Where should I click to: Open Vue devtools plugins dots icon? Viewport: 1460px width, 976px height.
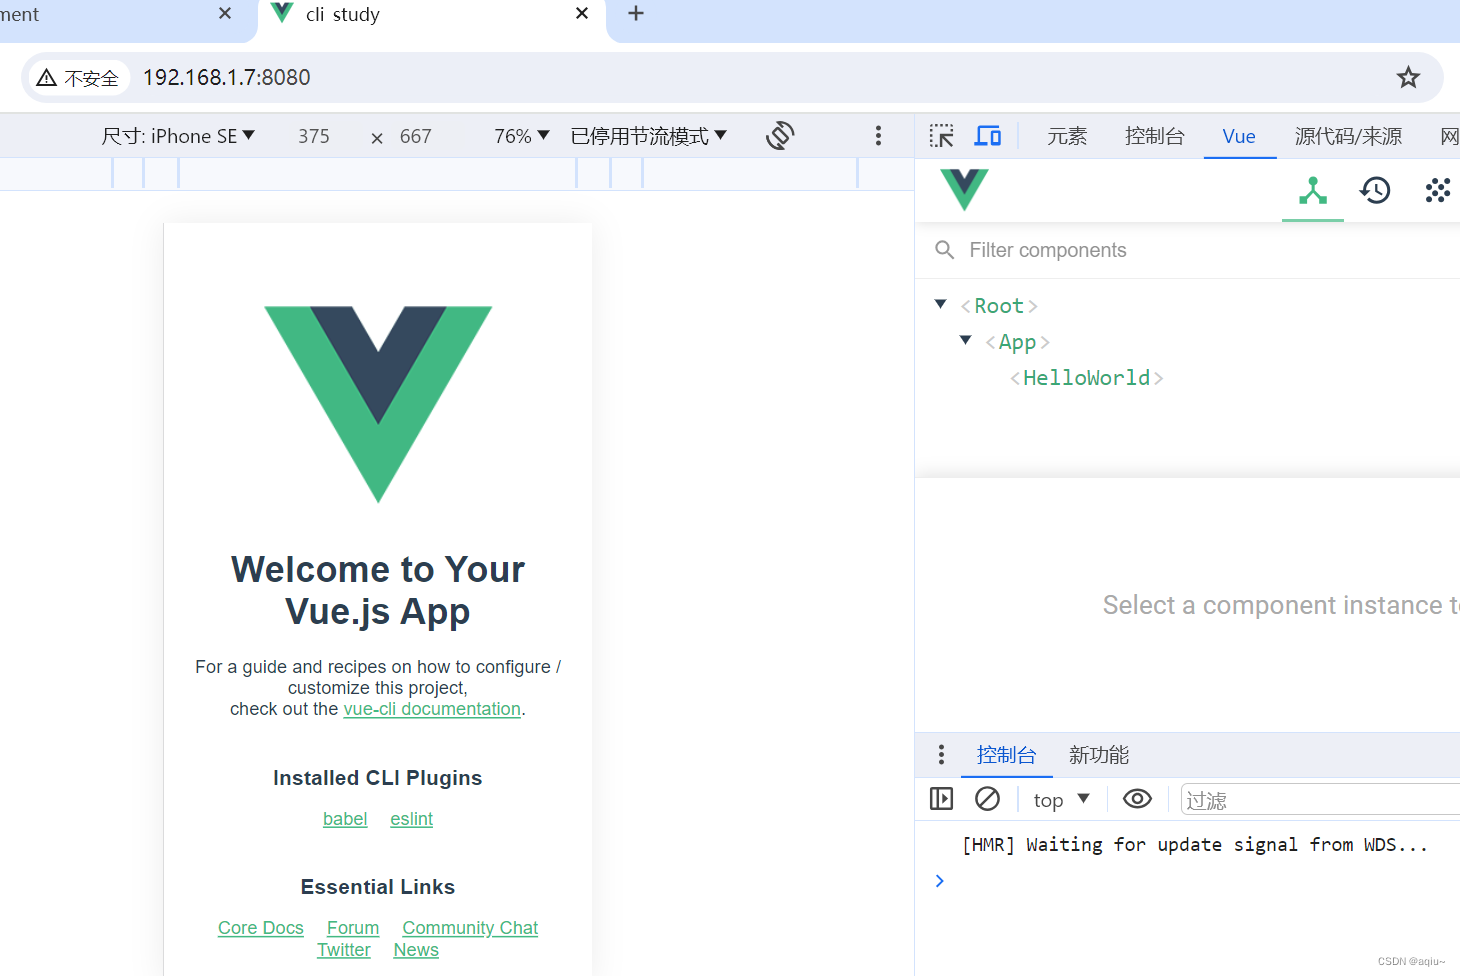(1437, 190)
